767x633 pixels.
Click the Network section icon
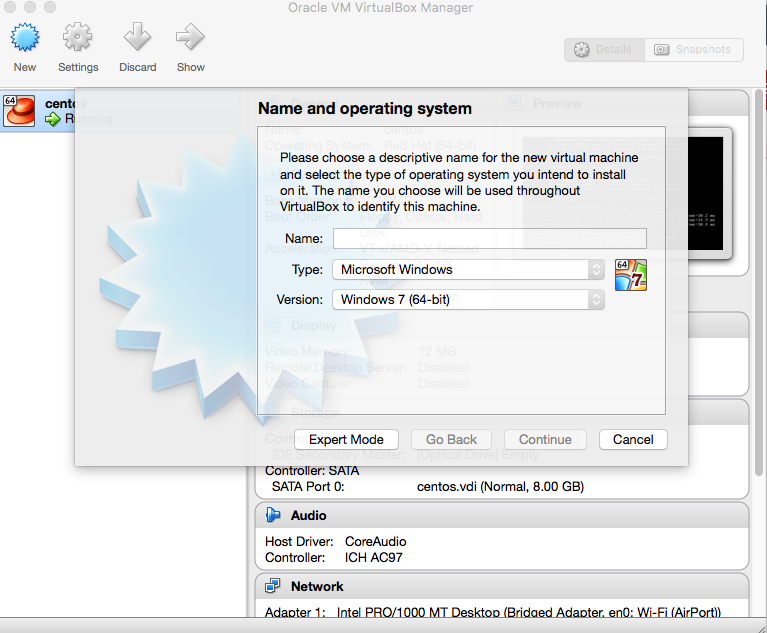[272, 586]
